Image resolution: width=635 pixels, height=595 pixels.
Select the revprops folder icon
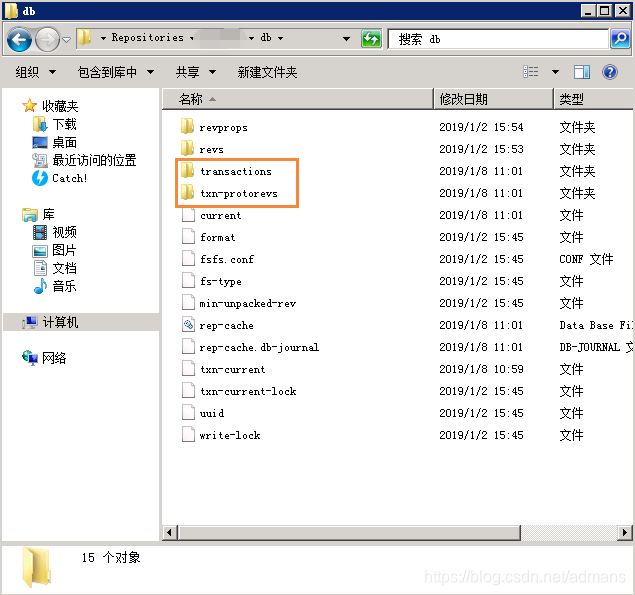(x=188, y=127)
